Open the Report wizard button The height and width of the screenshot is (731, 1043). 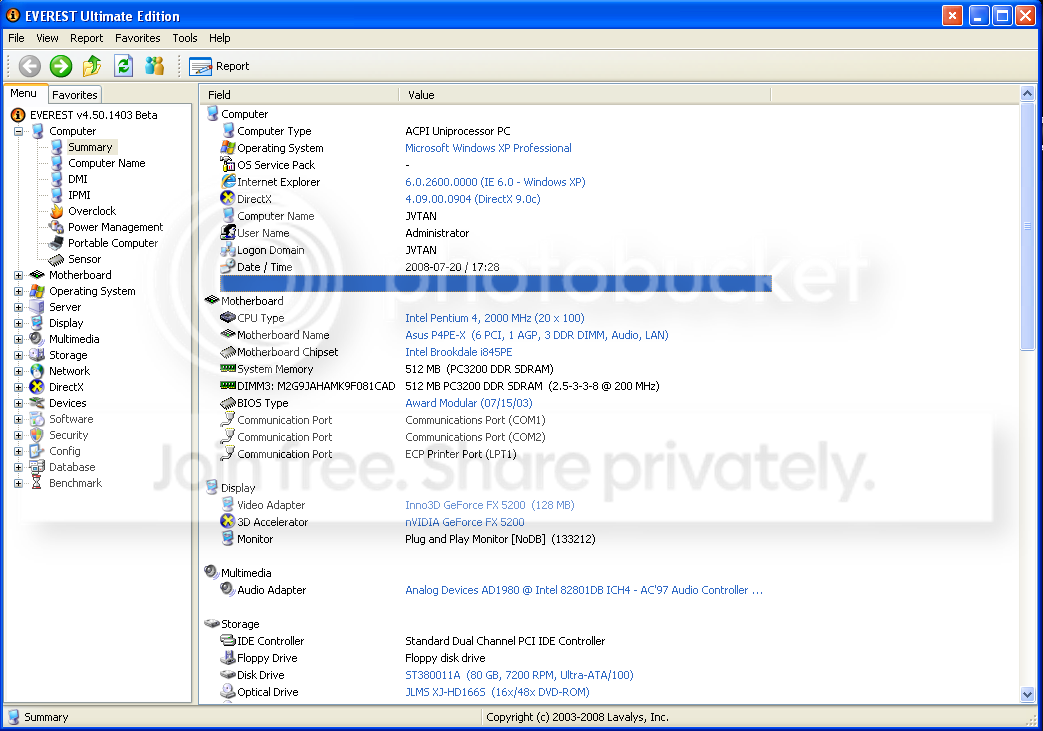click(219, 66)
